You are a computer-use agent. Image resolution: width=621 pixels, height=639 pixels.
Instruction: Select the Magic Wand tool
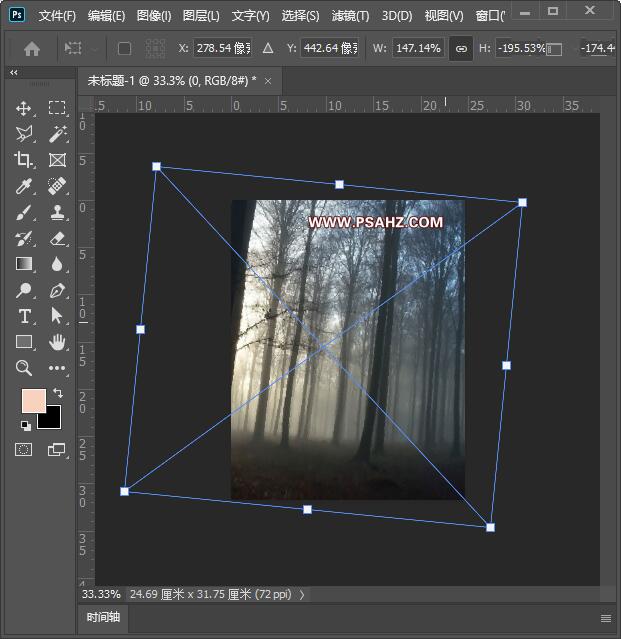[57, 134]
